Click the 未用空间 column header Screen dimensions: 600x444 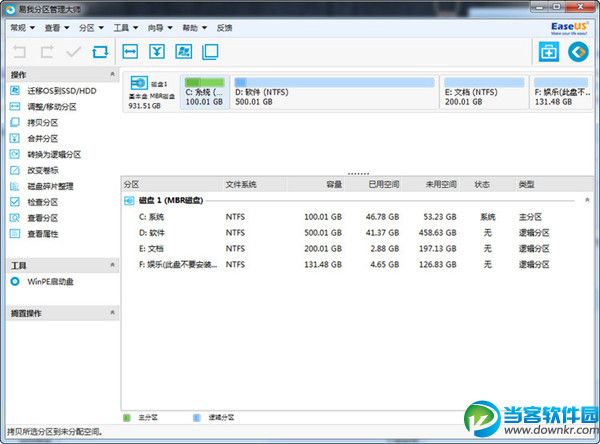(x=430, y=184)
